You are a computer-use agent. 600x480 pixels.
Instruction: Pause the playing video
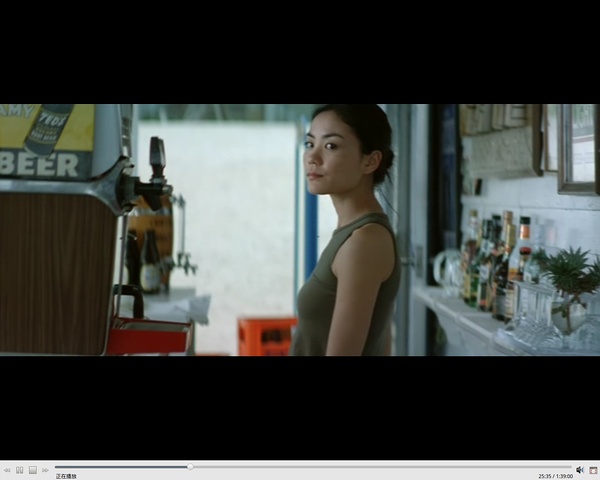tap(20, 469)
